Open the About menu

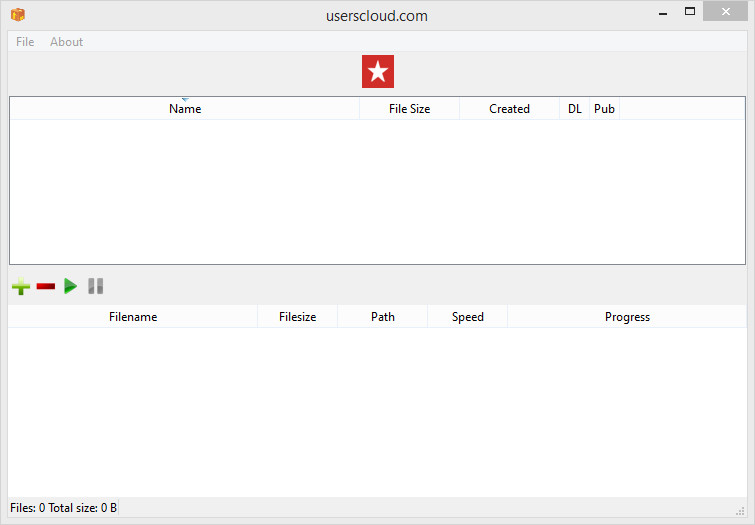tap(66, 42)
